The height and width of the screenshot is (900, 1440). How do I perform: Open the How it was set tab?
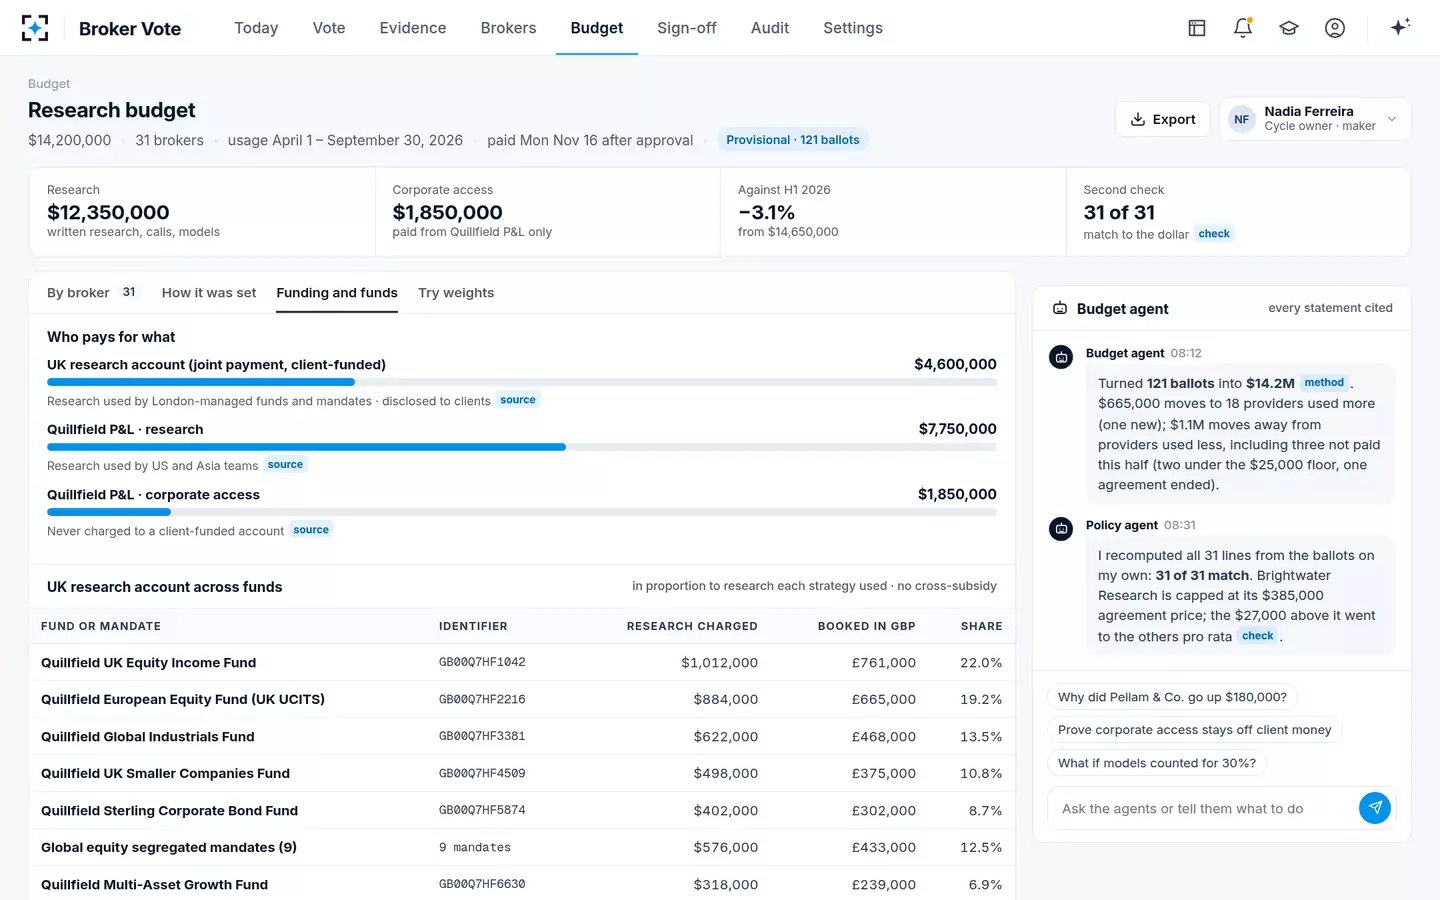209,293
